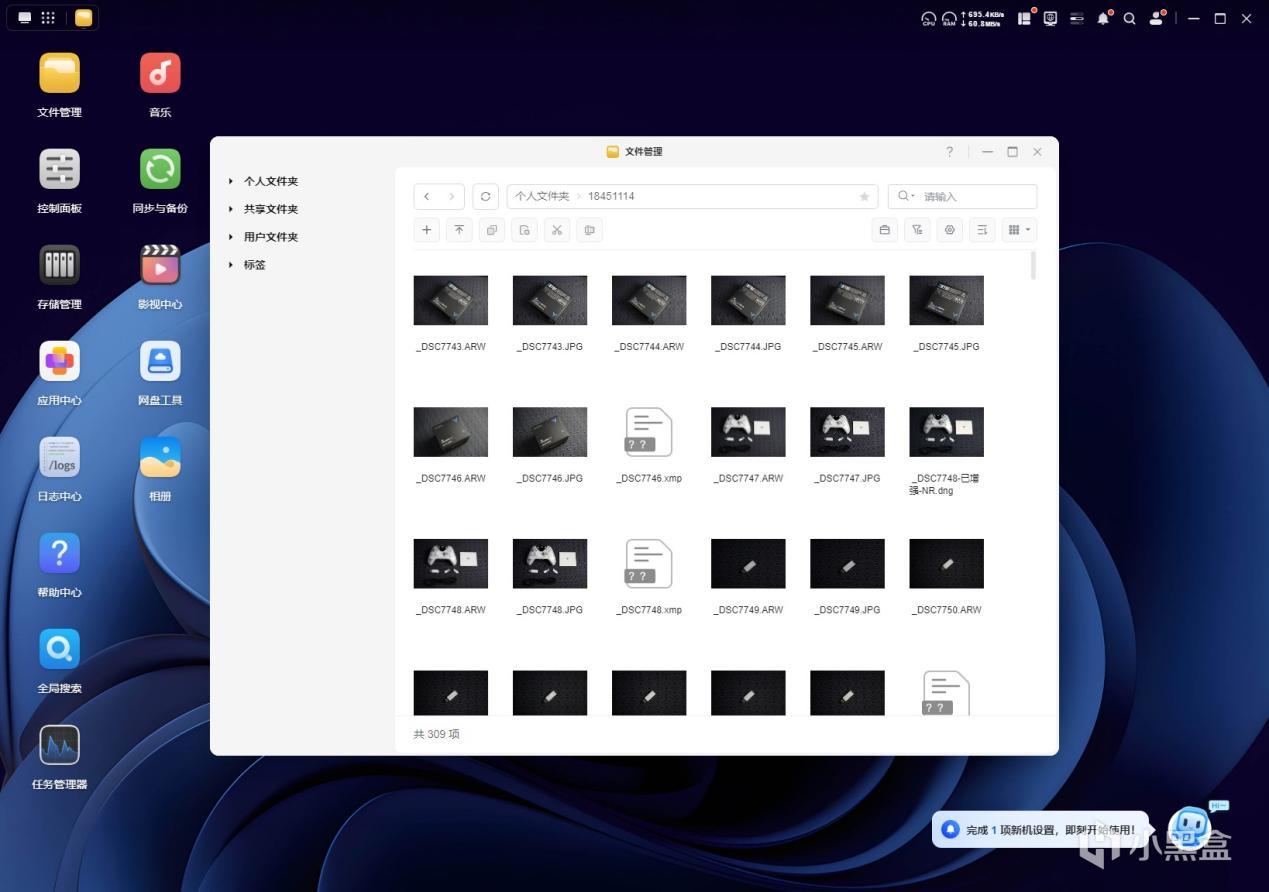The image size is (1269, 892).
Task: Select thumbnail _DSC7745.JPG
Action: 946,300
